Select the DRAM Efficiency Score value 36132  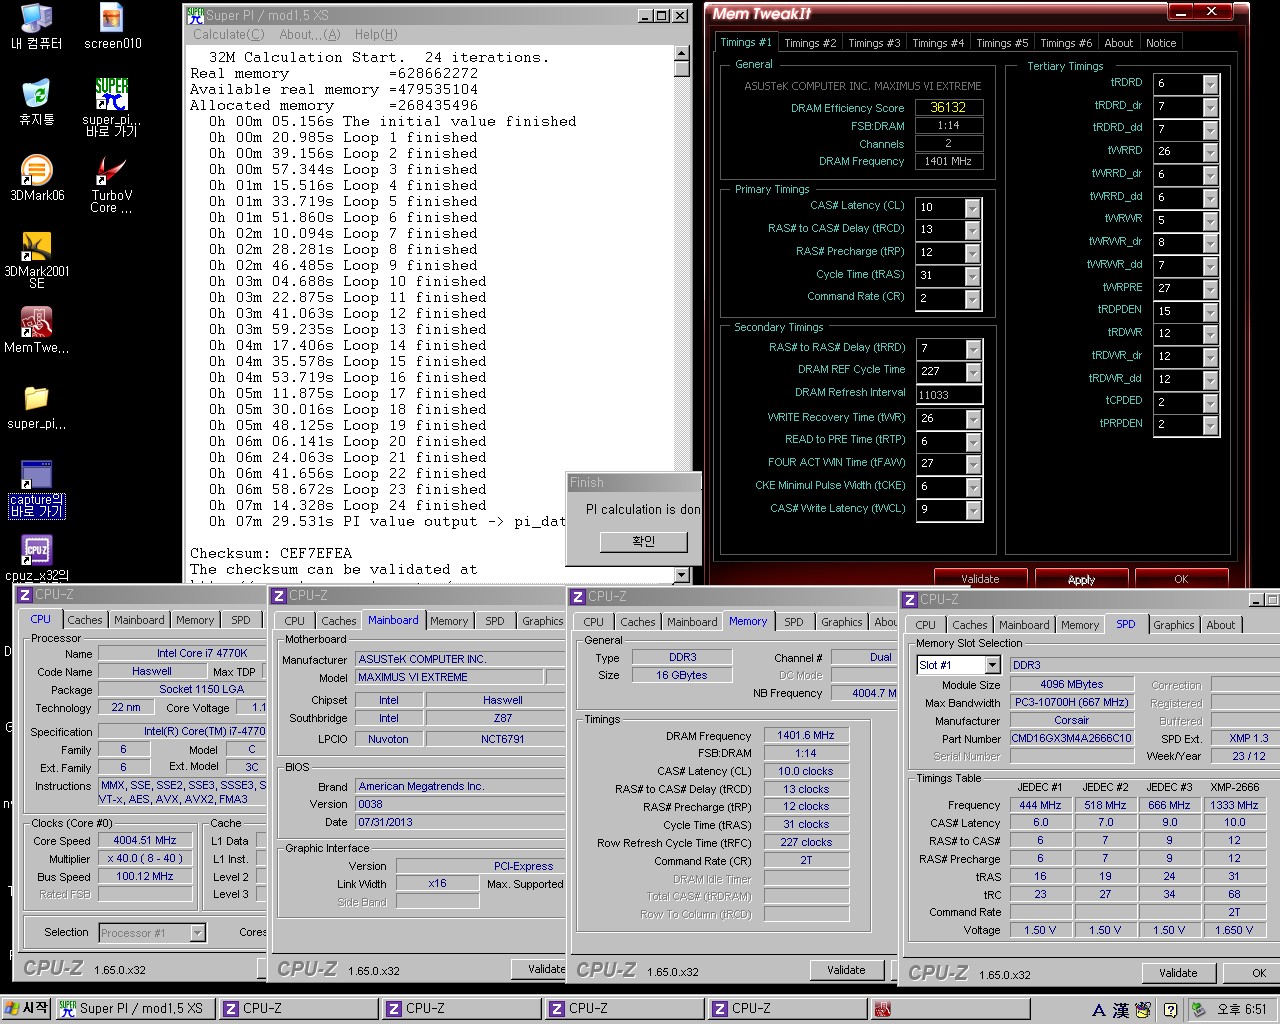948,107
